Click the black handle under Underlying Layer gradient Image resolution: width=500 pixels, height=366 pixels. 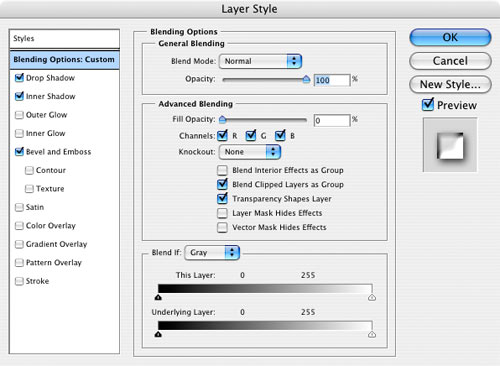pyautogui.click(x=158, y=334)
